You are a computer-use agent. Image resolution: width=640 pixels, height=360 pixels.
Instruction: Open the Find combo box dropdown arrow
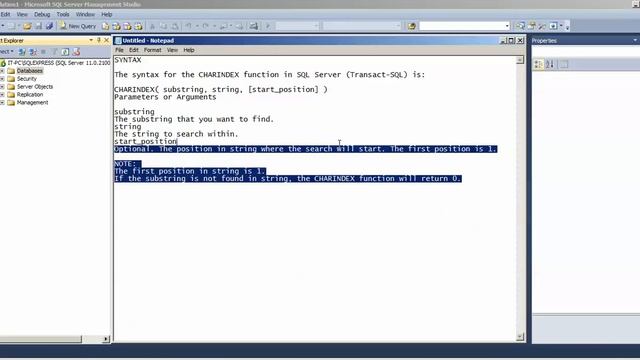507,26
